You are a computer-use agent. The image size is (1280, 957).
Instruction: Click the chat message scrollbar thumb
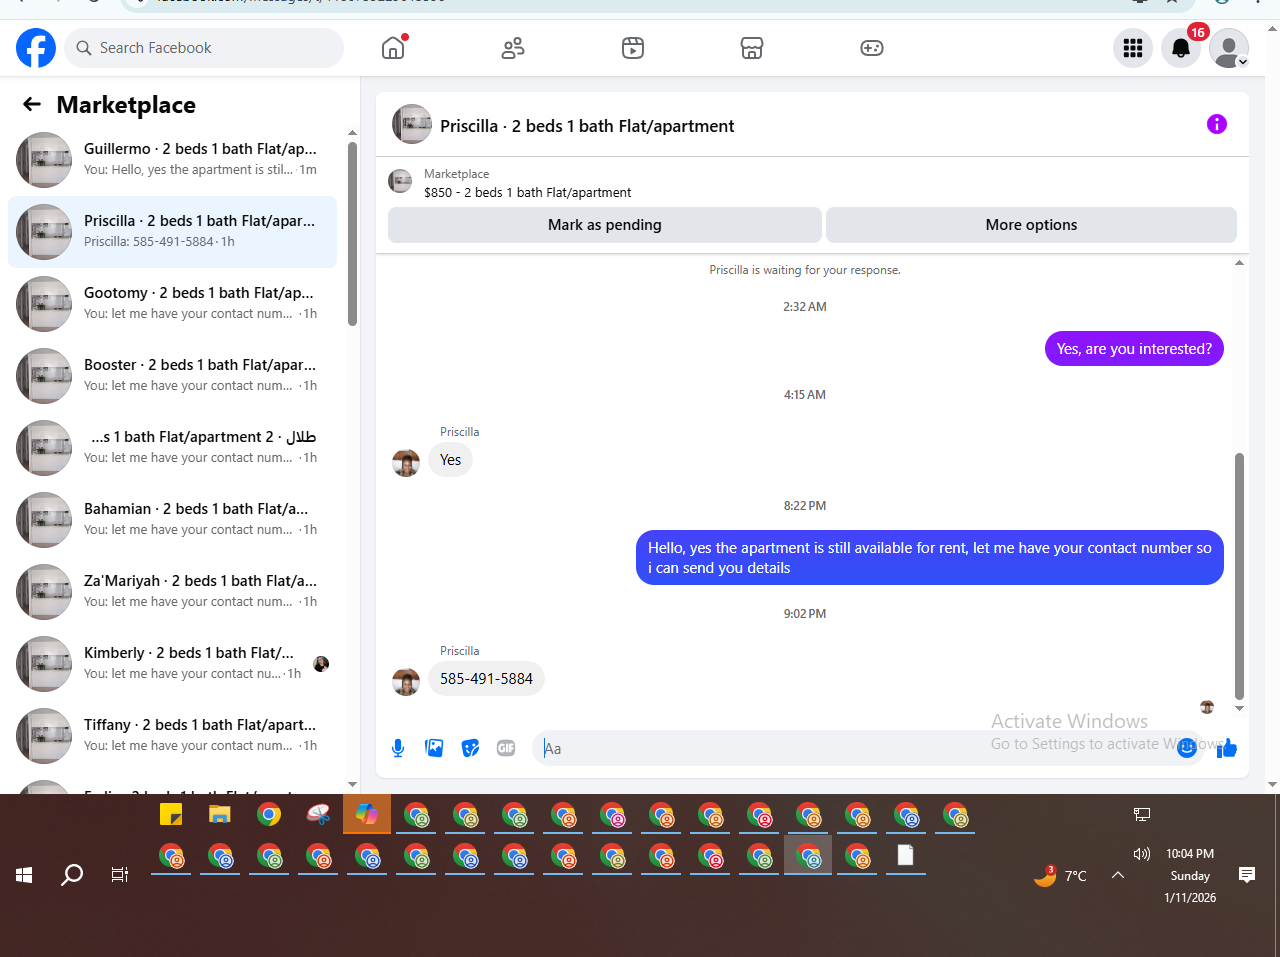tap(1239, 576)
